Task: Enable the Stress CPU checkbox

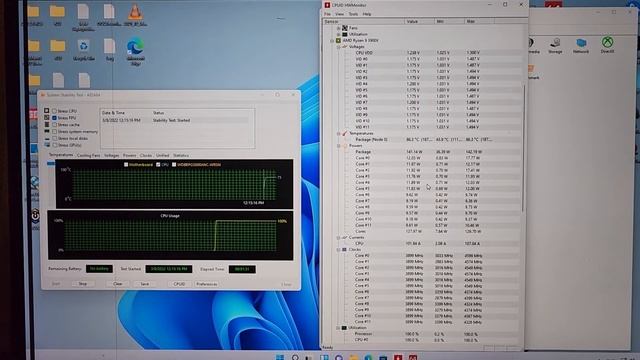Action: pos(54,111)
